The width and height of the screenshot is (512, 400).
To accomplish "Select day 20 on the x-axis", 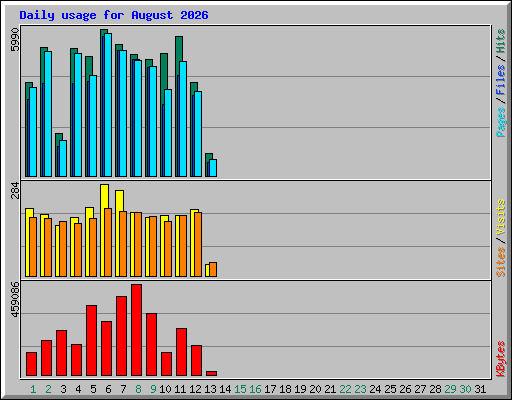I will [x=315, y=389].
